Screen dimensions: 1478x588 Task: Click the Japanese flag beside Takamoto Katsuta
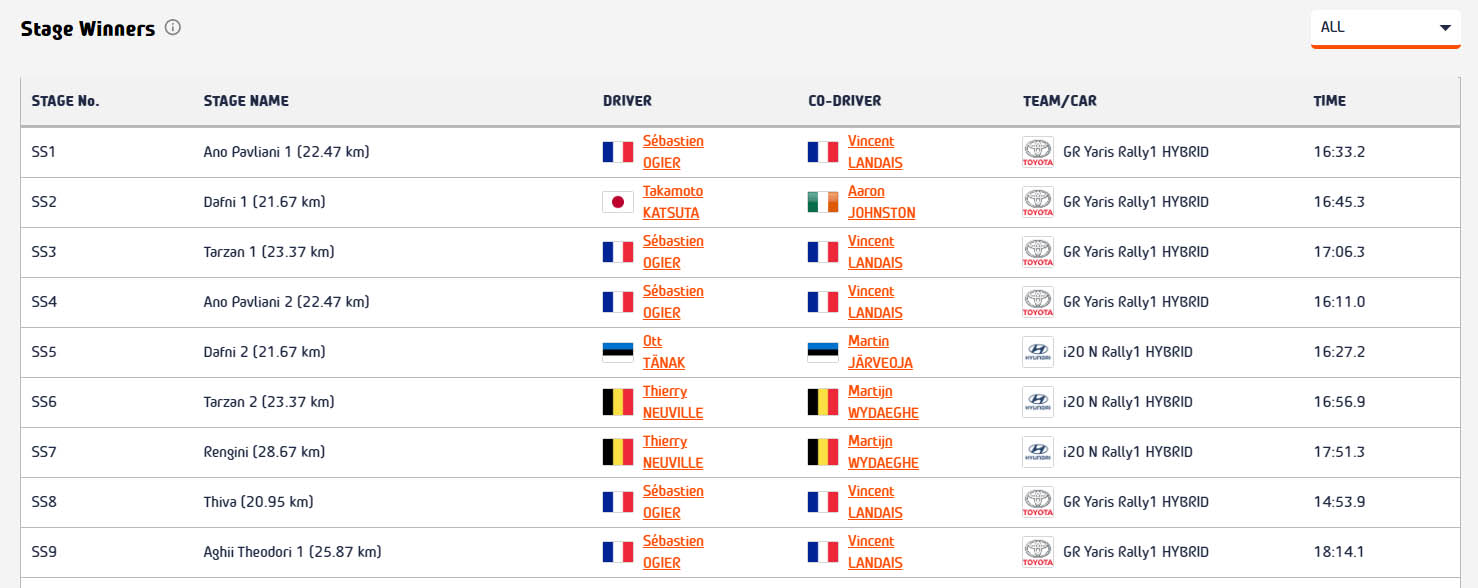point(617,202)
